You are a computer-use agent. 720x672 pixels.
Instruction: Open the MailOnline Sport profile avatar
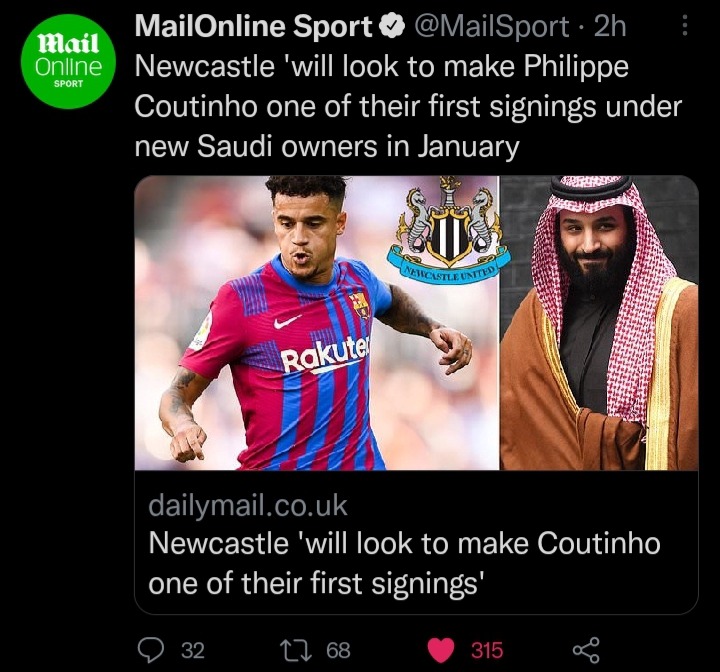tap(68, 62)
